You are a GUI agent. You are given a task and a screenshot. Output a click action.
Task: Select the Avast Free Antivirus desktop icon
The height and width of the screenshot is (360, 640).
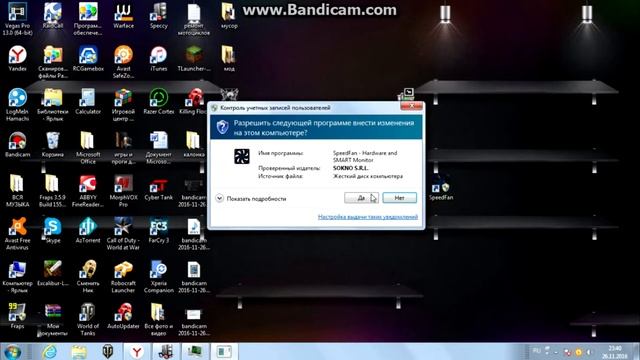tap(17, 233)
